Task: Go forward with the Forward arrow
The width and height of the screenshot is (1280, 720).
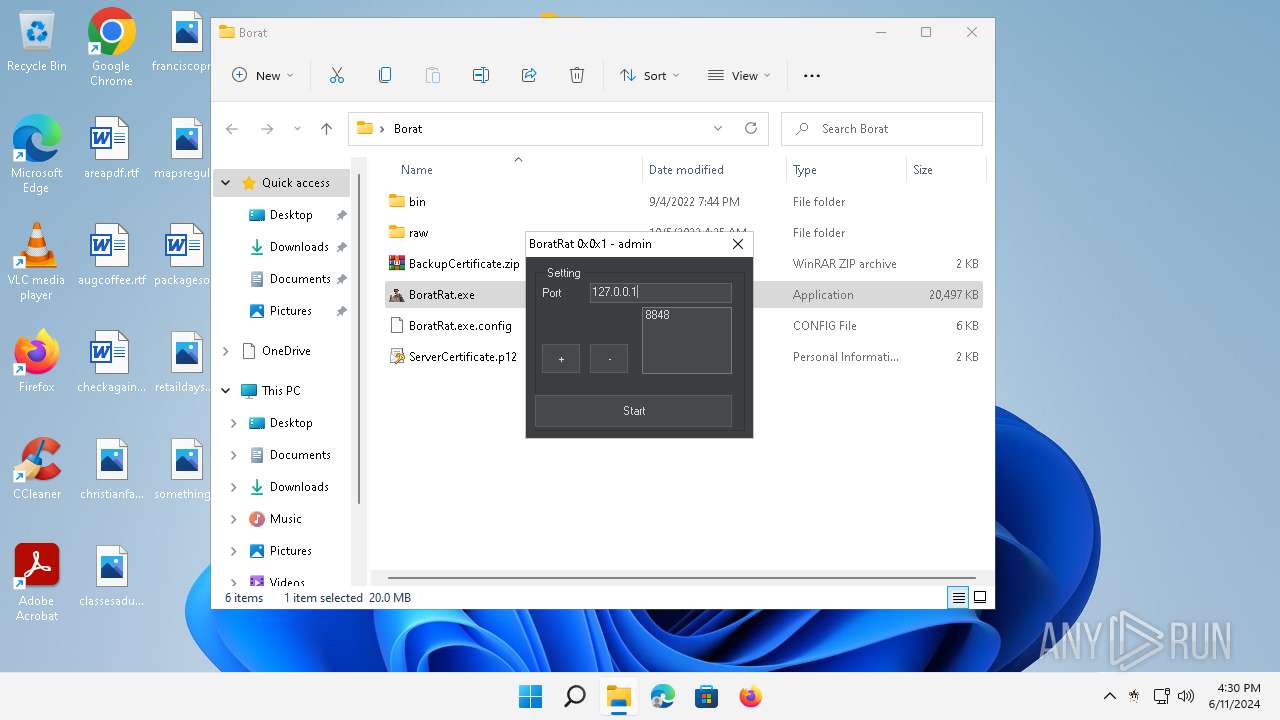Action: 267,129
